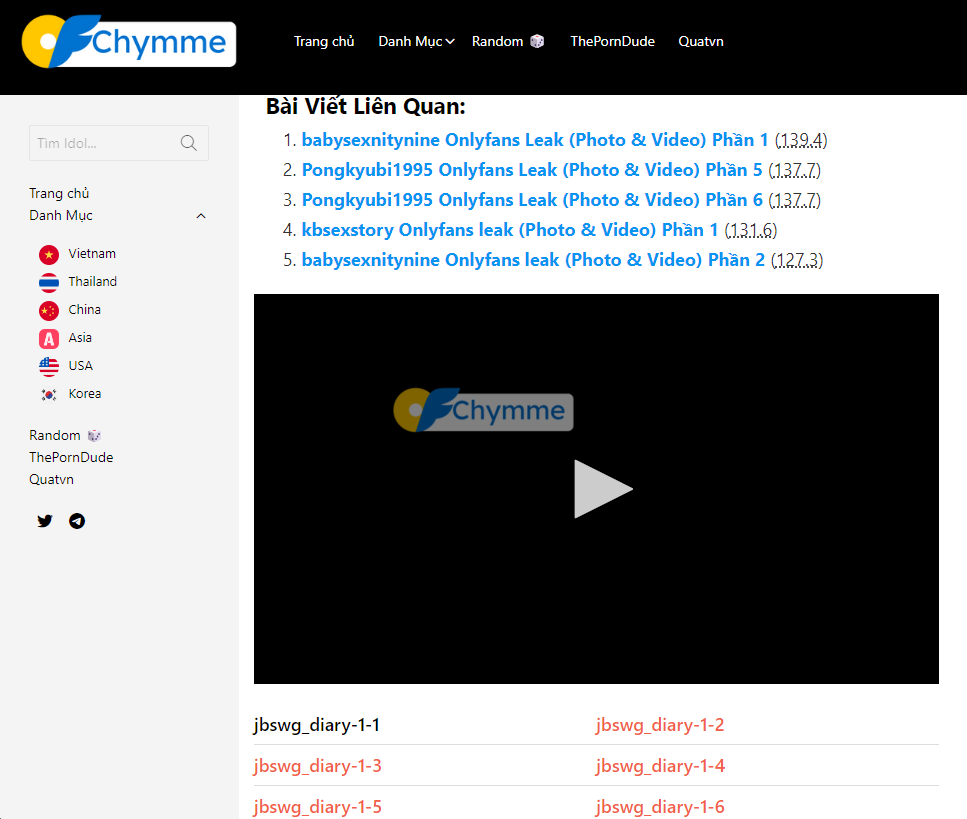
Task: Open Quatvn in the top navigation
Action: point(700,41)
